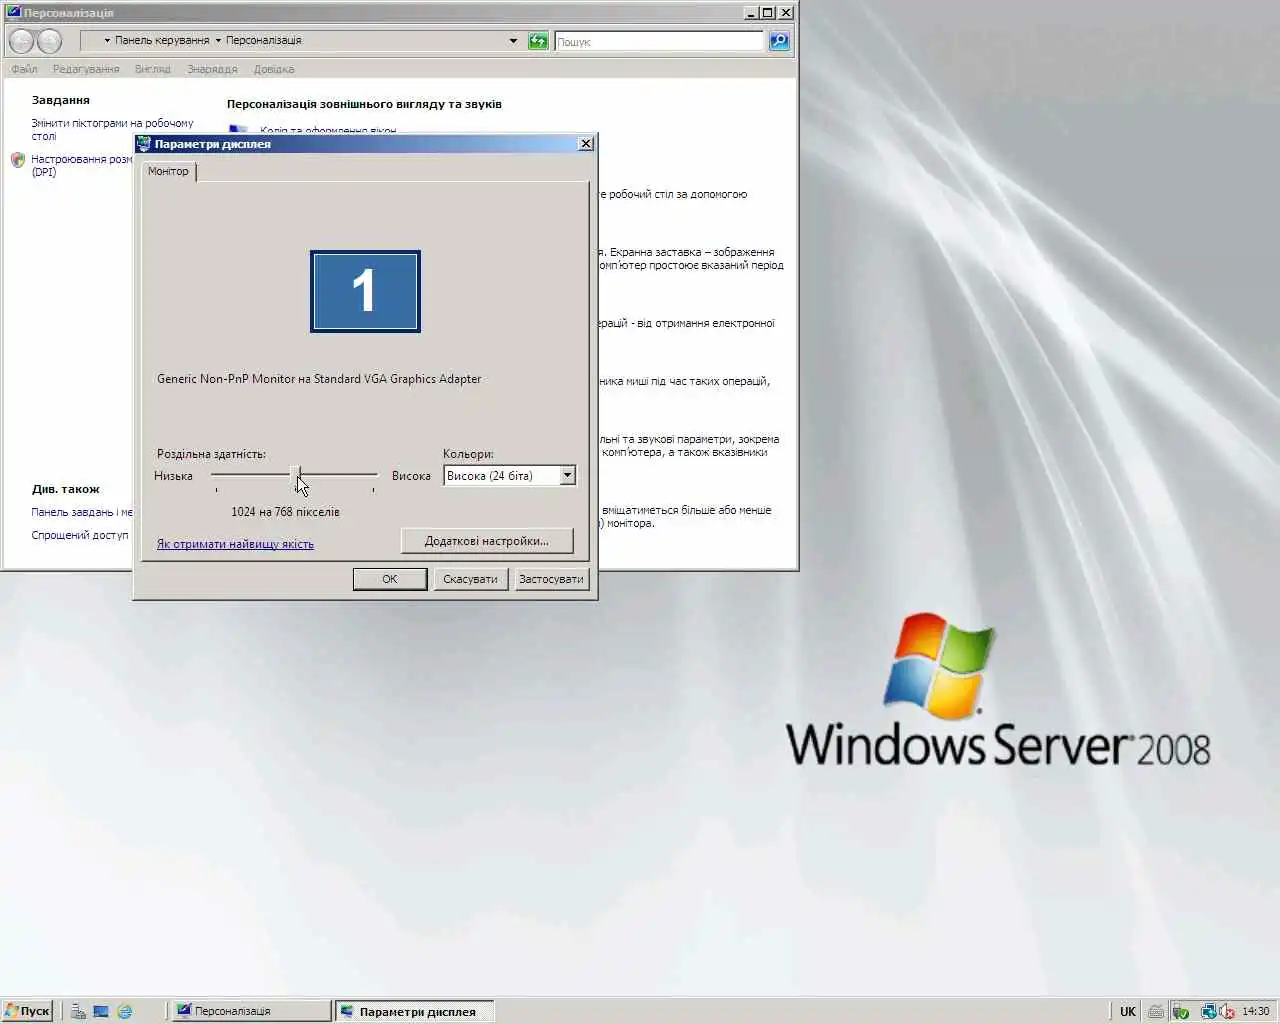Open Спрощений доступ link
1280x1024 pixels.
point(80,535)
